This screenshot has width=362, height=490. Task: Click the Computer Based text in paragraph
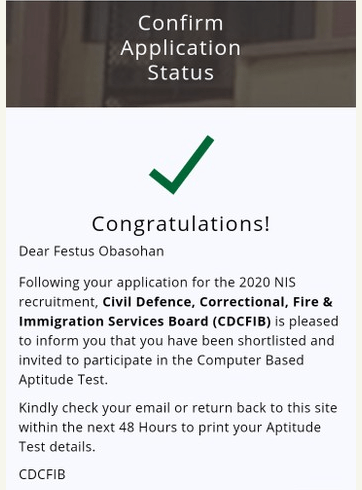[x=250, y=360]
